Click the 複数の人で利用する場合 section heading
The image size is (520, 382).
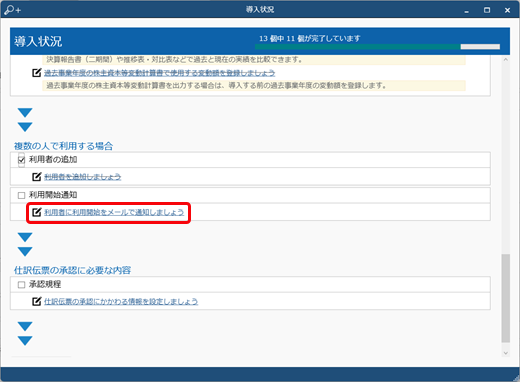(x=63, y=146)
